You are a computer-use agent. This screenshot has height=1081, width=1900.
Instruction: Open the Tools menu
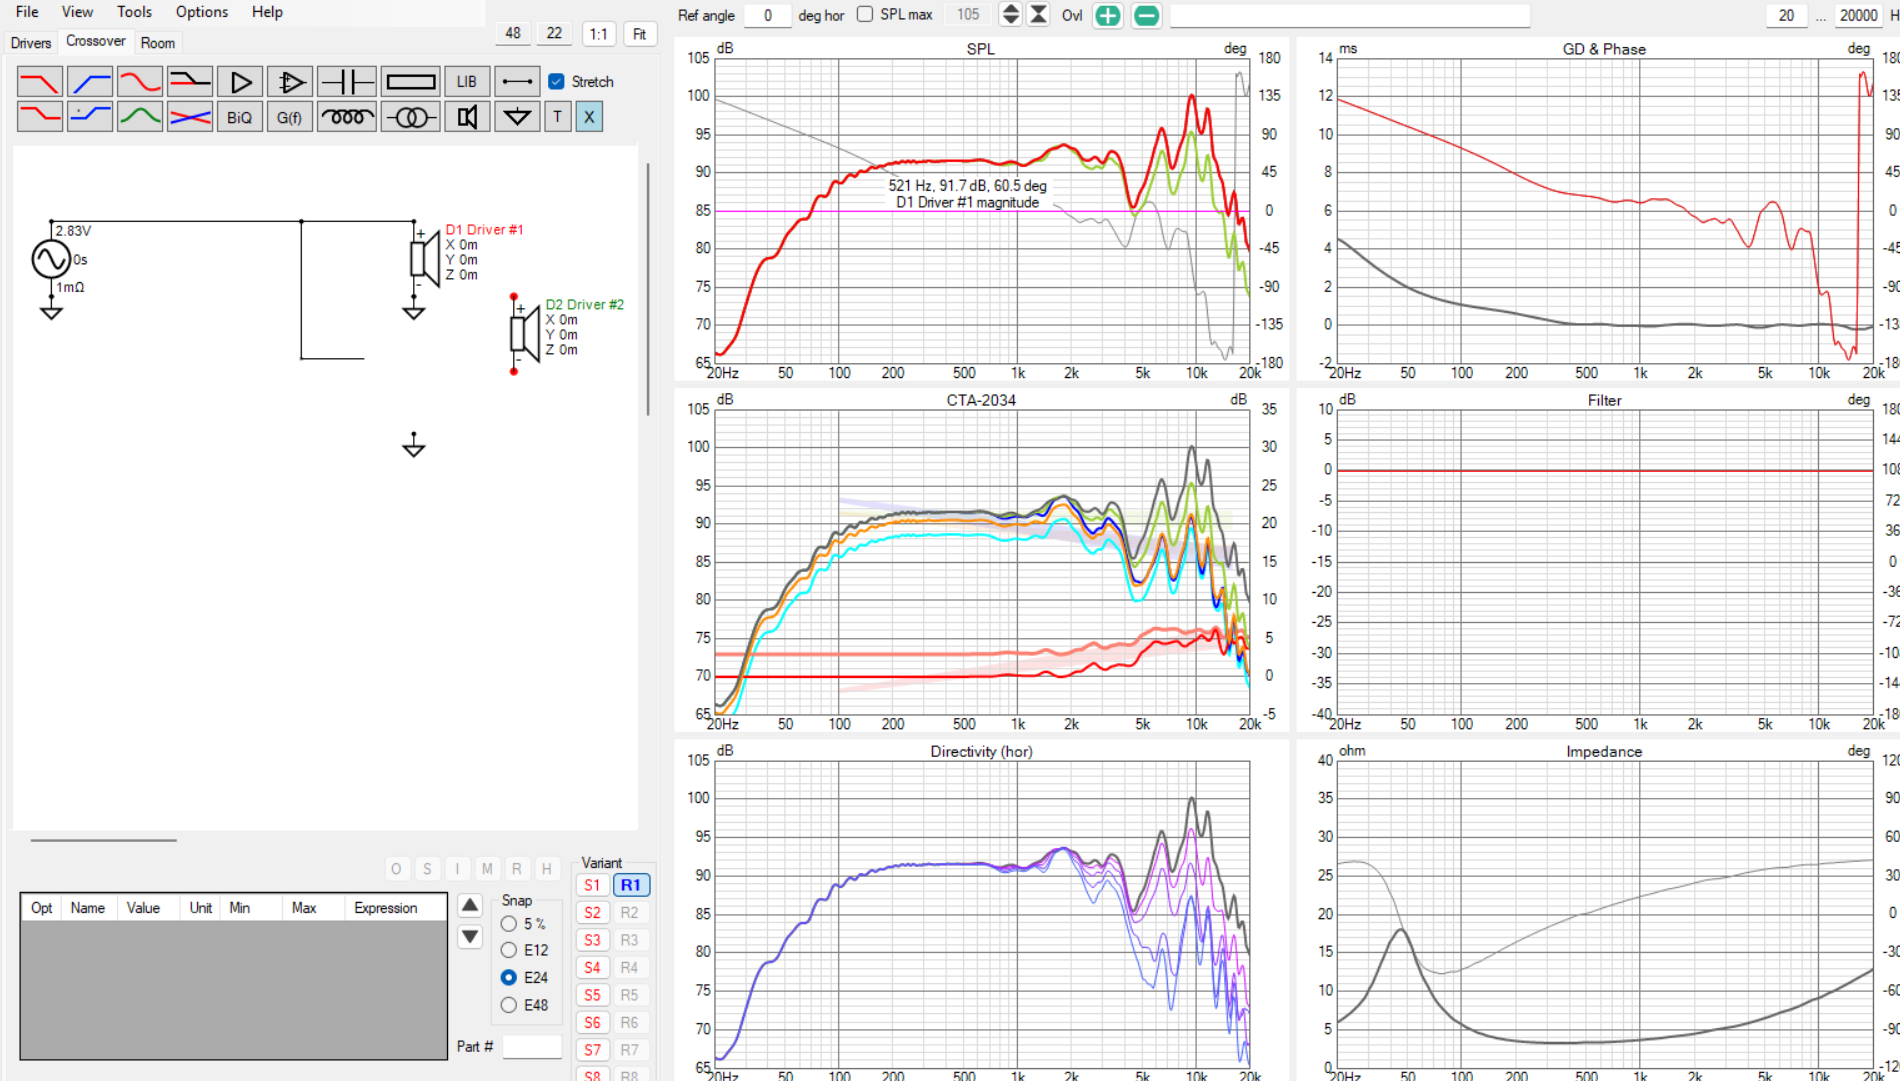pyautogui.click(x=134, y=12)
